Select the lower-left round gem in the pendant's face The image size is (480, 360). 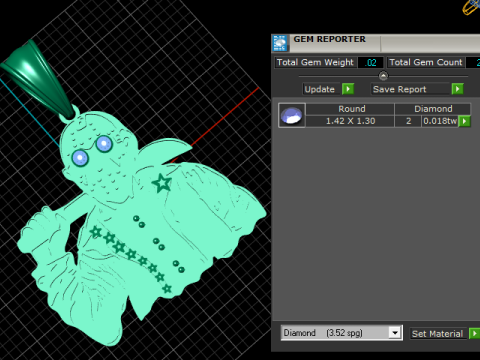(x=80, y=158)
